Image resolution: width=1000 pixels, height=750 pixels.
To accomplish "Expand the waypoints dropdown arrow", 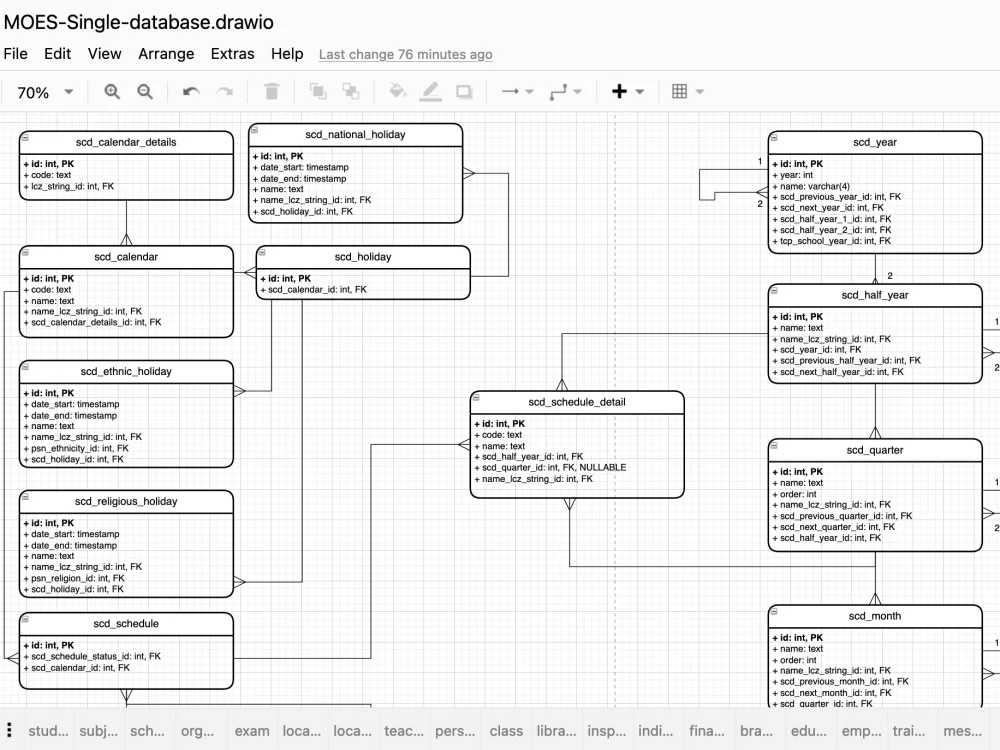I will click(578, 92).
